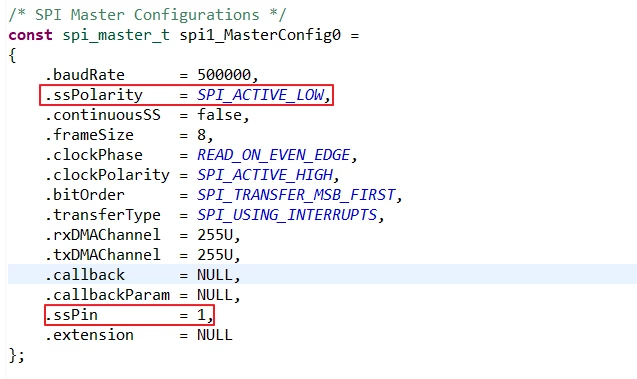Click the spi_master_t type name
Screen dimensions: 637x379
pyautogui.click(x=116, y=35)
